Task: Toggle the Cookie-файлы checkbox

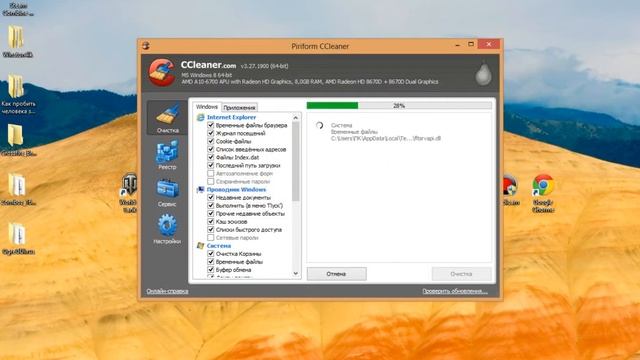Action: (211, 141)
